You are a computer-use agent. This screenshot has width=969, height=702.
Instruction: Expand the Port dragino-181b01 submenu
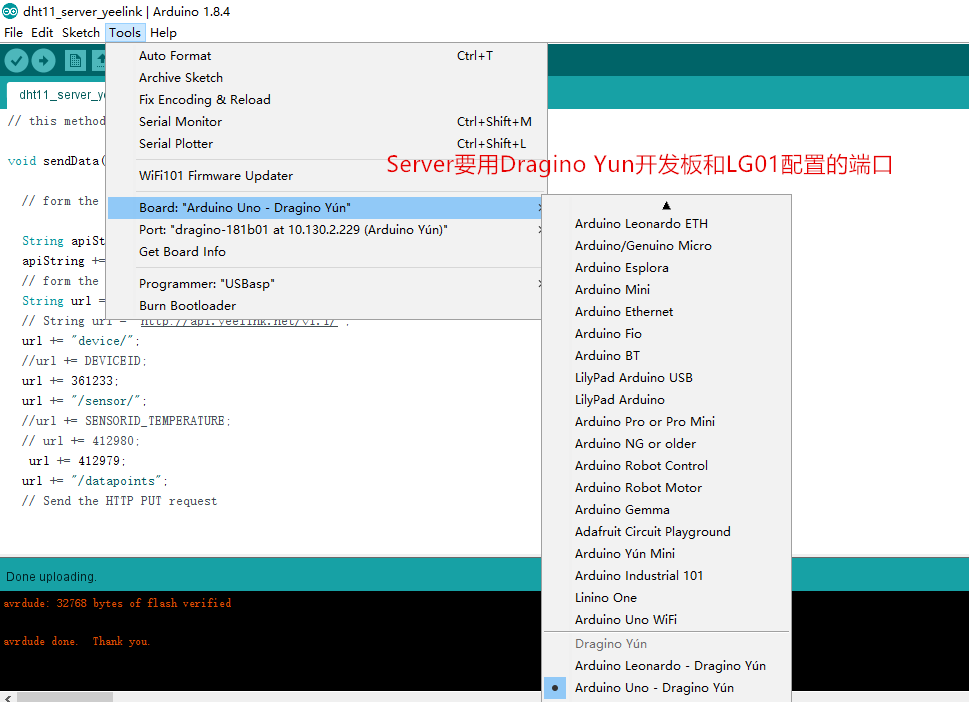326,230
